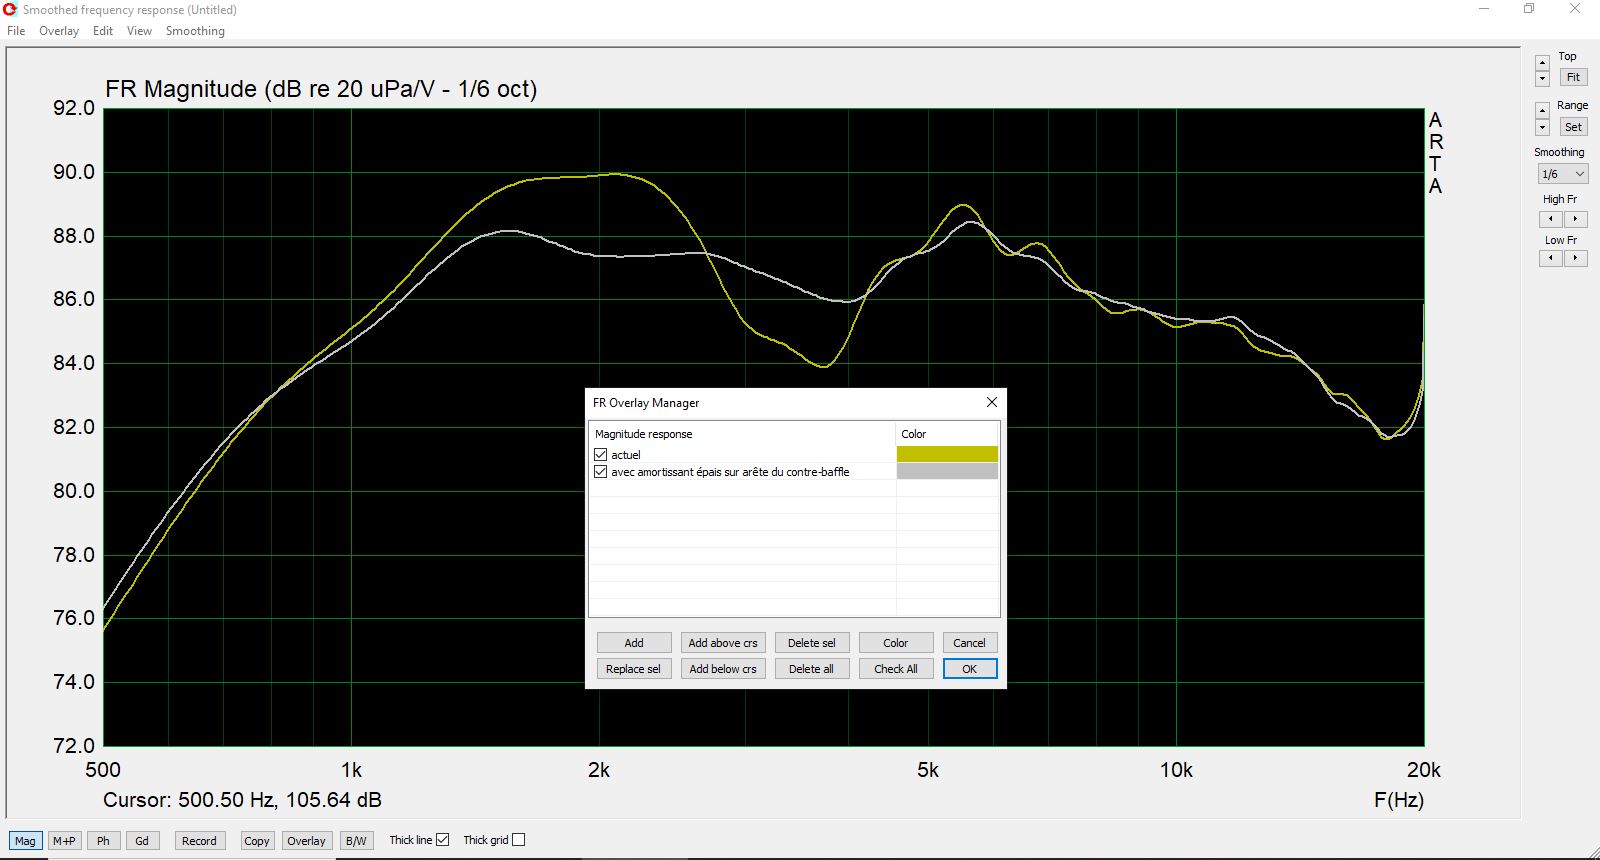
Task: Shift High Fr limit right
Action: point(1575,219)
